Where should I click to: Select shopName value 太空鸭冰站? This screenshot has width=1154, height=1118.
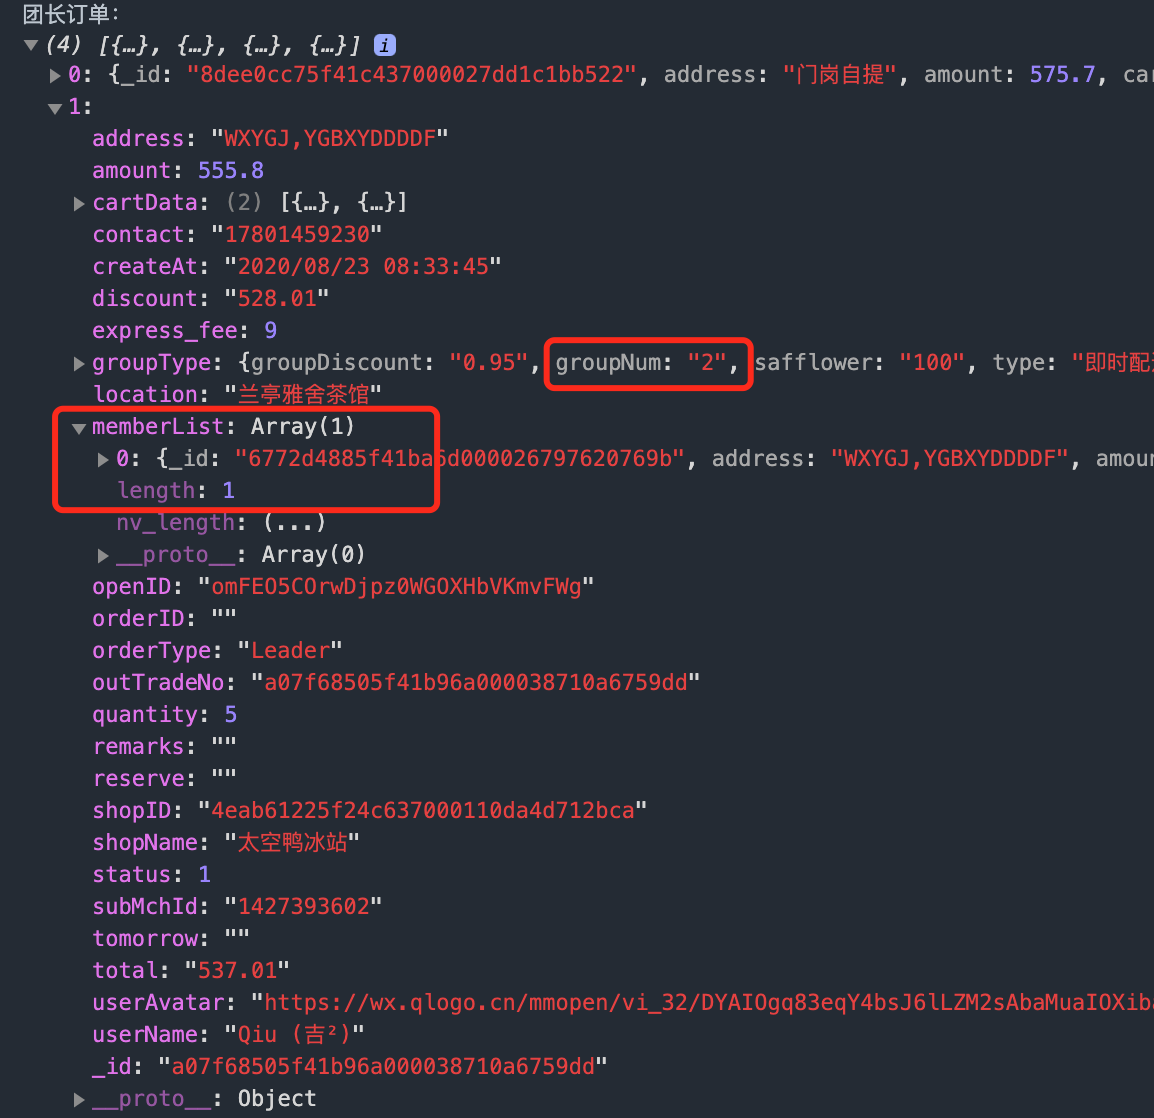pos(292,843)
